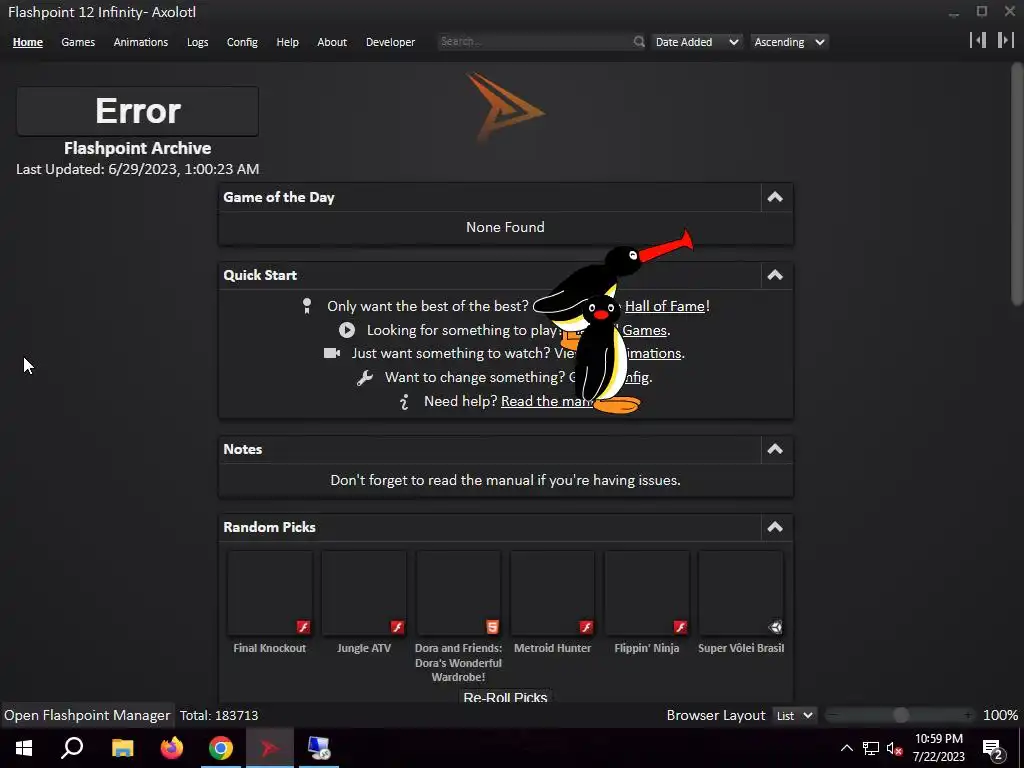Viewport: 1024px width, 768px height.
Task: Collapse the Quick Start section
Action: click(x=775, y=275)
